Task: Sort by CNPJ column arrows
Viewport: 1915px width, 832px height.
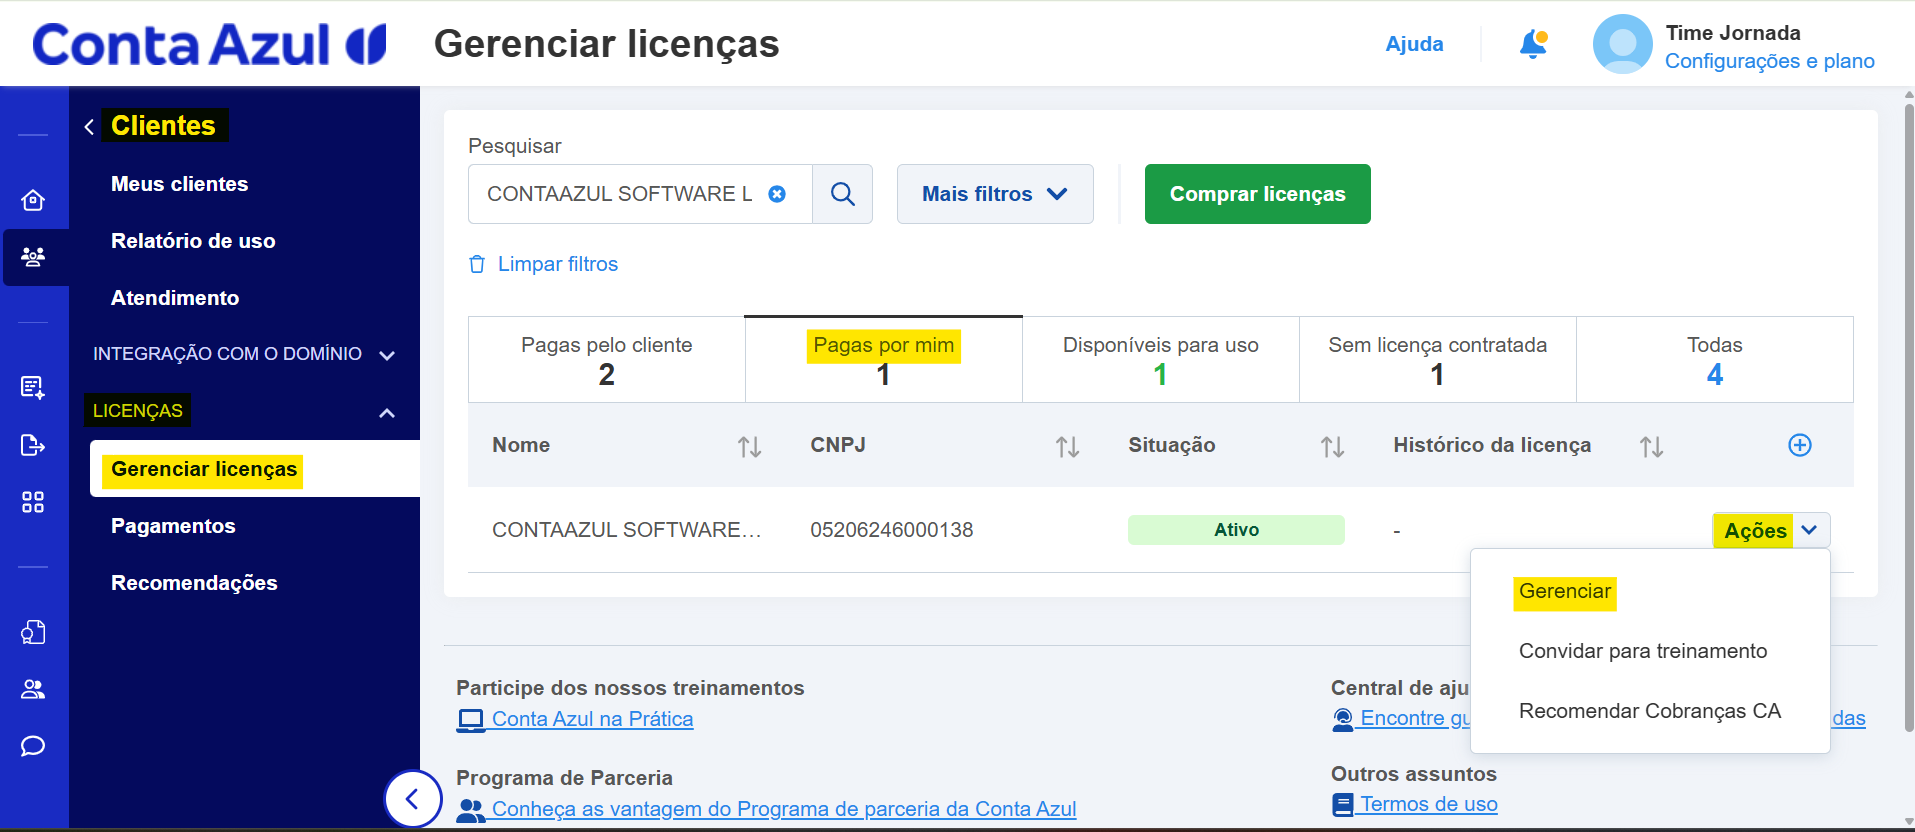Action: tap(1068, 447)
